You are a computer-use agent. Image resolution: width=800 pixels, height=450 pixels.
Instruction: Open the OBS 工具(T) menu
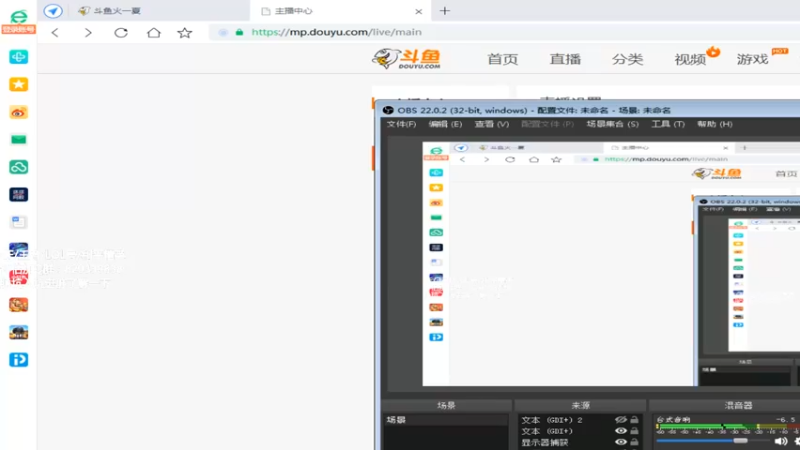click(x=668, y=124)
